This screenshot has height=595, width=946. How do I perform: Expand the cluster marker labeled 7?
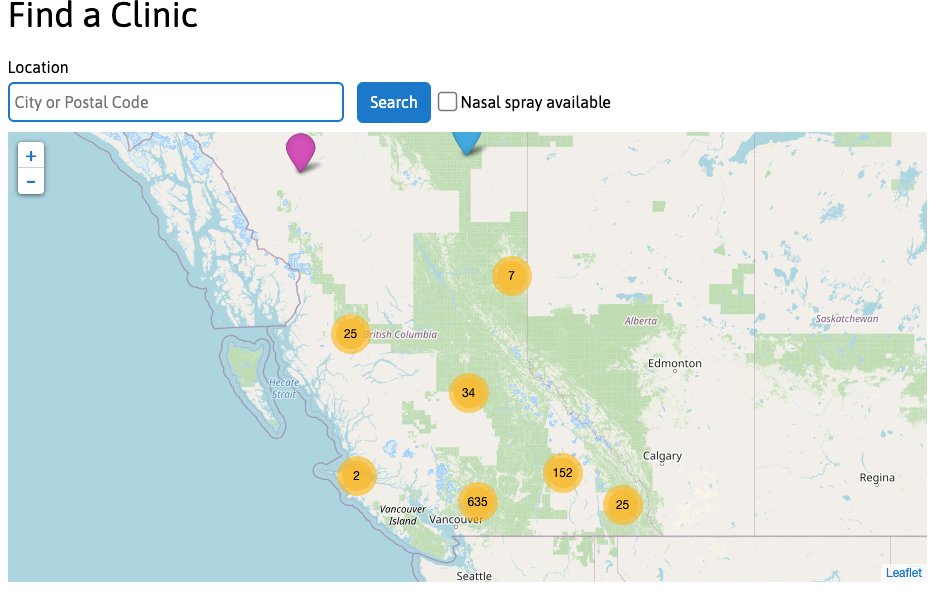[512, 276]
